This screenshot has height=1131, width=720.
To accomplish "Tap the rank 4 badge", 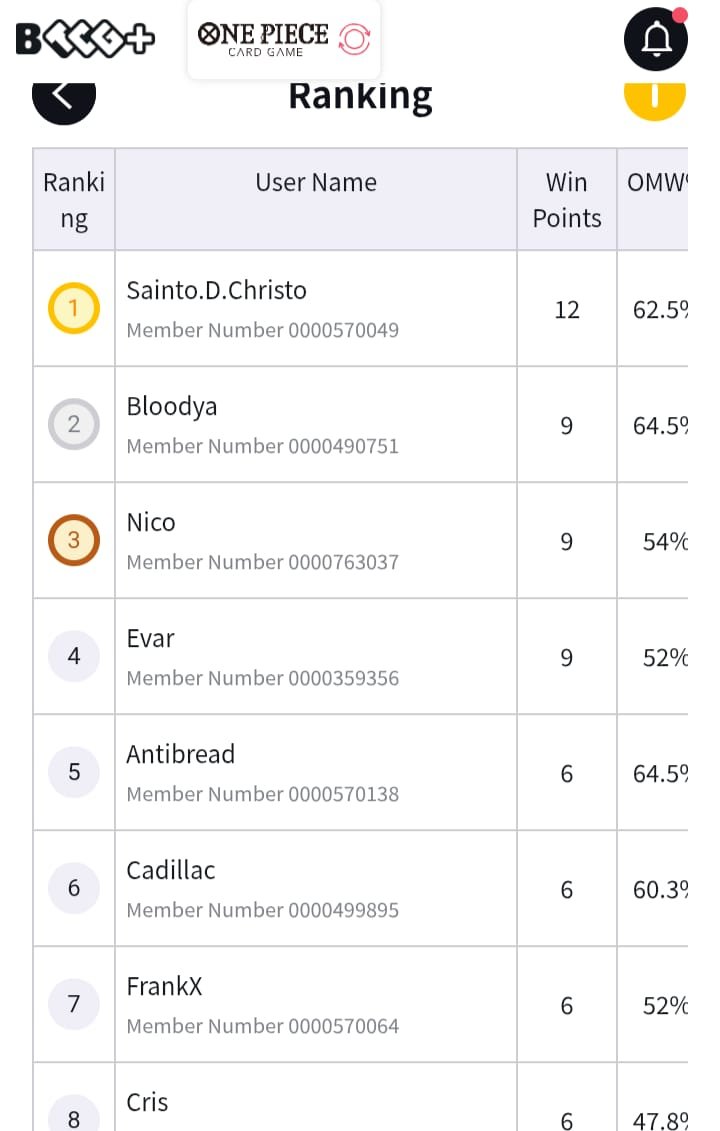I will coord(74,656).
